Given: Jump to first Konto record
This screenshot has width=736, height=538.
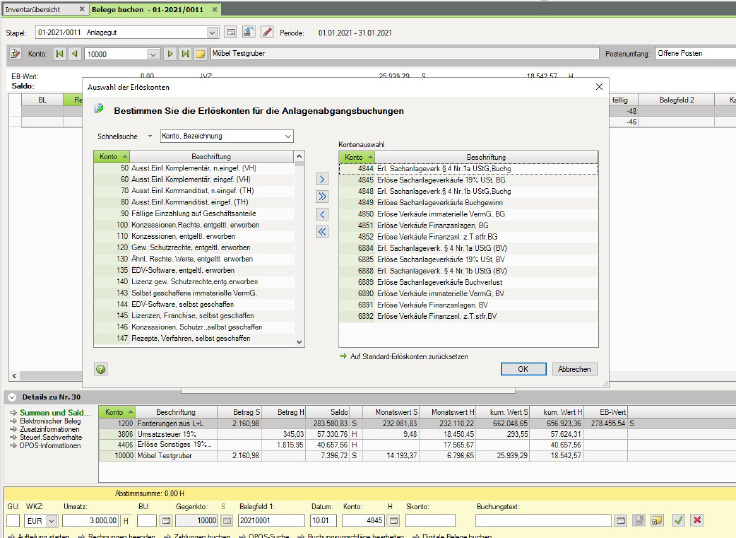Looking at the screenshot, I should click(x=60, y=54).
